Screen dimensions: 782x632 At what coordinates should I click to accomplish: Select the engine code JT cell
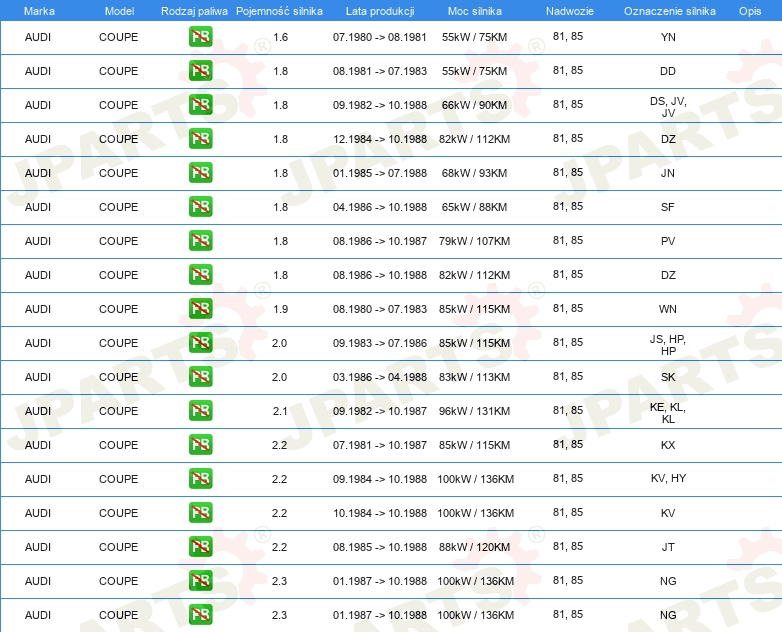(668, 547)
